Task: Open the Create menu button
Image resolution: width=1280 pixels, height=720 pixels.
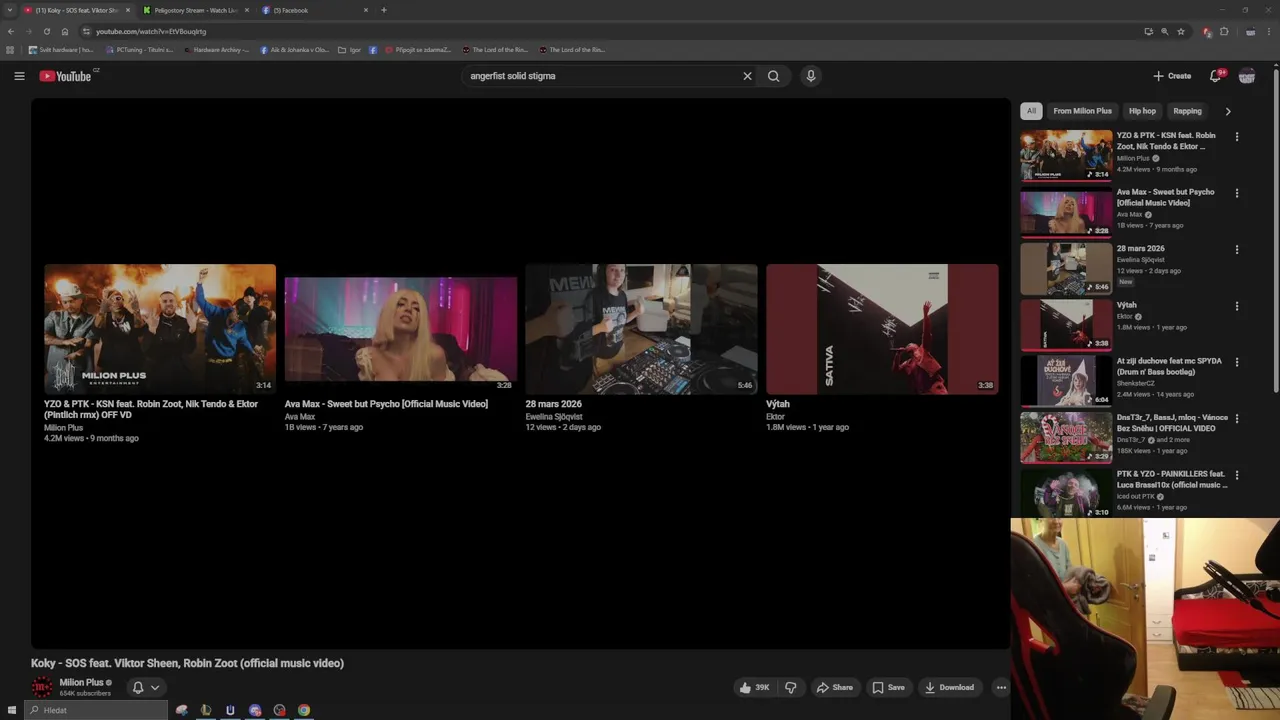Action: coord(1172,76)
